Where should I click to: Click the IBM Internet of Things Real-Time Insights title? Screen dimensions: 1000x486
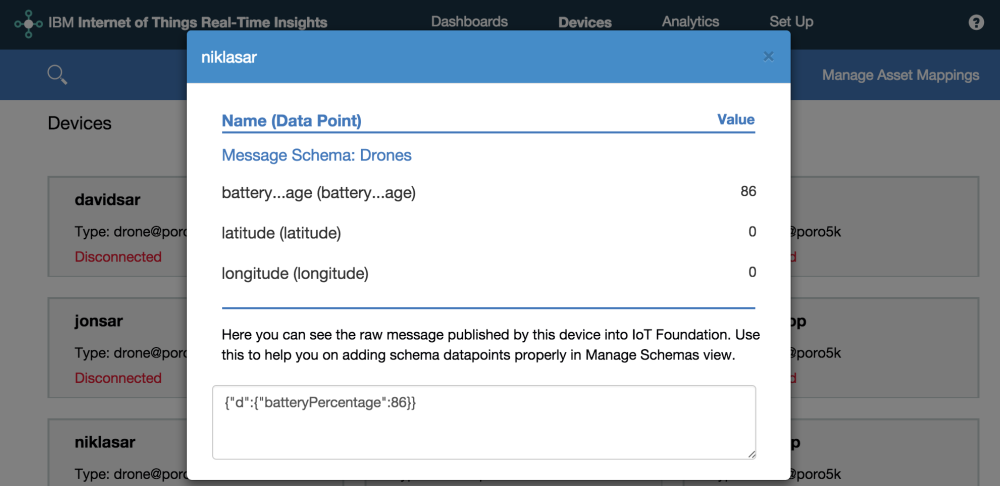coord(188,23)
